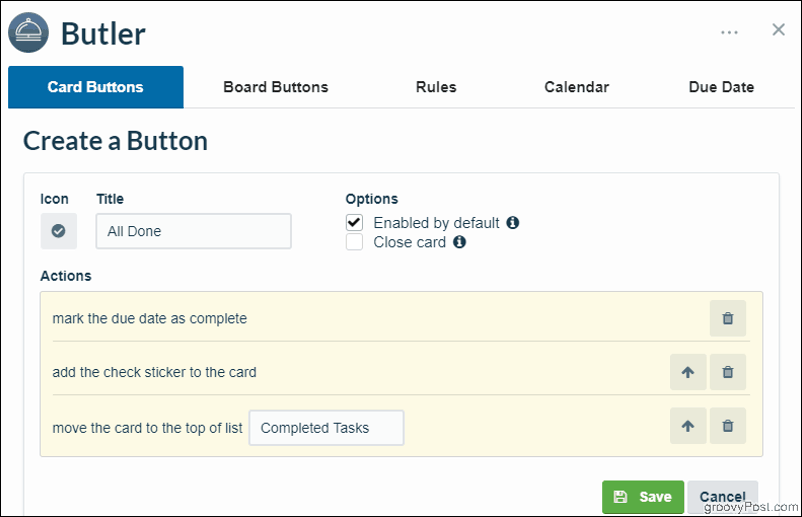Open the Rules tab
Viewport: 802px width, 517px height.
pyautogui.click(x=436, y=87)
